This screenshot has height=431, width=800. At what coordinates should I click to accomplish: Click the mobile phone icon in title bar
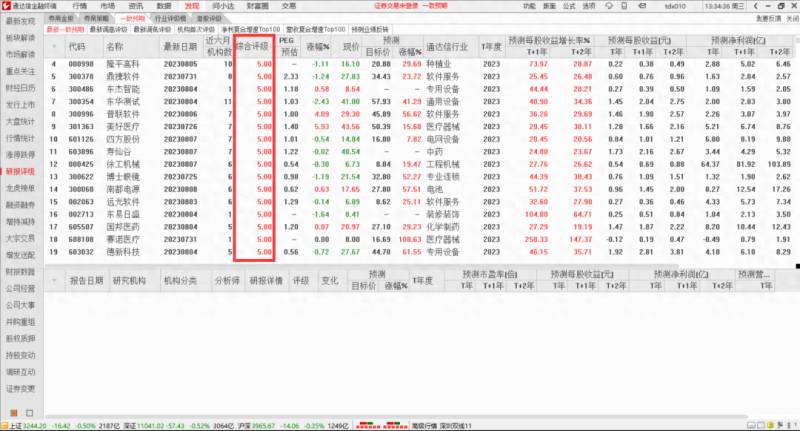click(624, 6)
